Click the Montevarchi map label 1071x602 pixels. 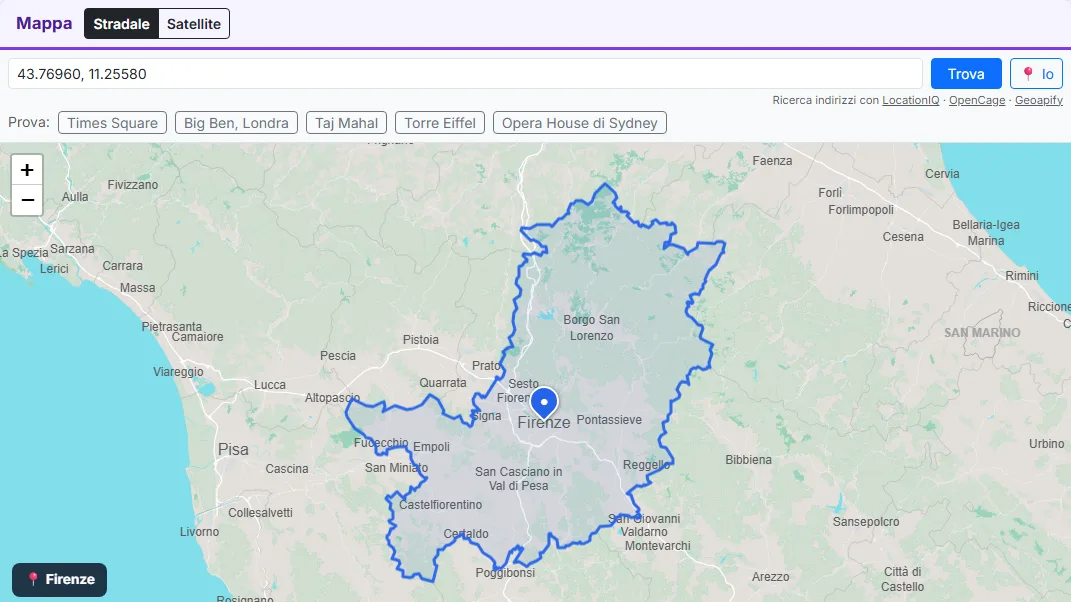658,545
